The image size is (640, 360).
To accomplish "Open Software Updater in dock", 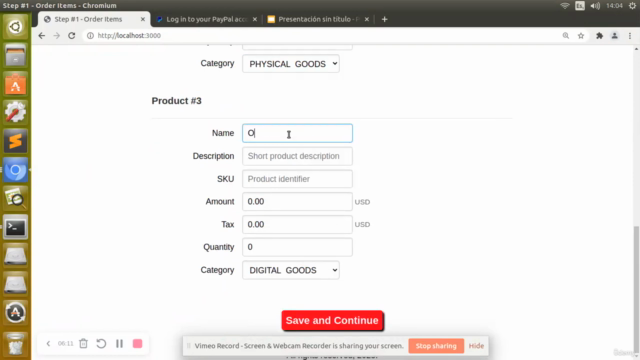I will tap(16, 313).
